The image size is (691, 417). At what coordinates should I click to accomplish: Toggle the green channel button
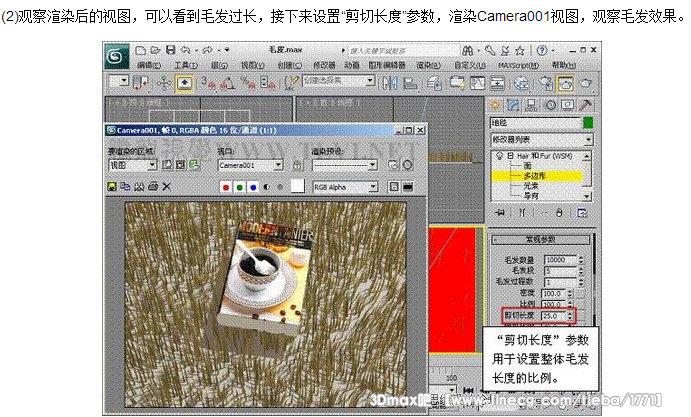(239, 187)
